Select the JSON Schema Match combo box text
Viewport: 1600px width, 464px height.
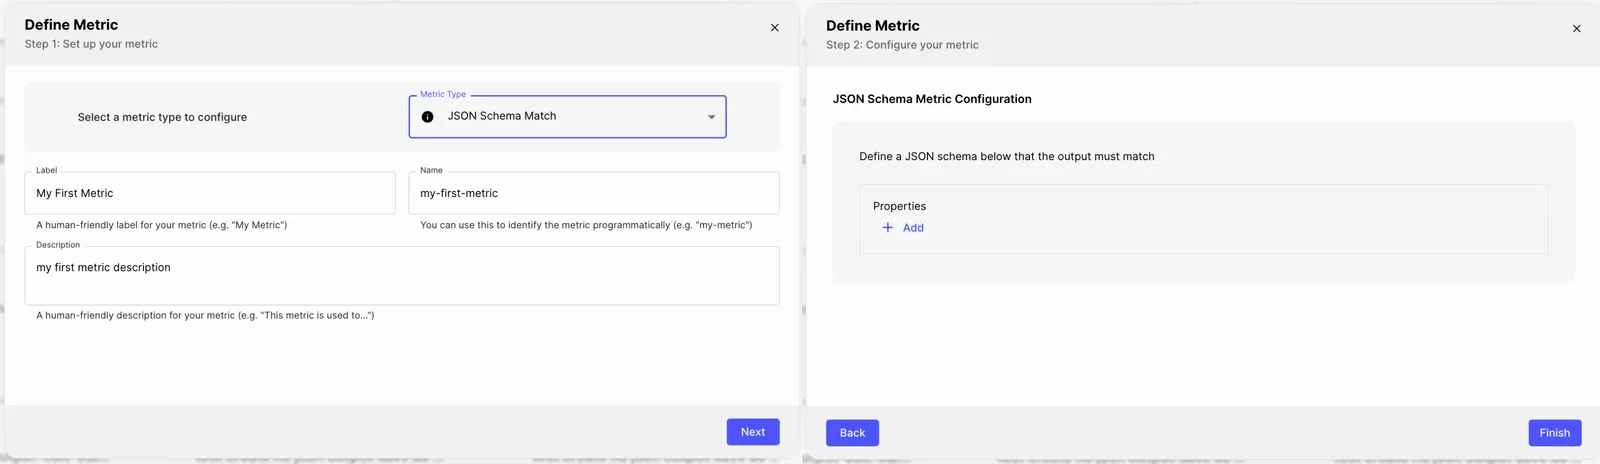pyautogui.click(x=502, y=116)
